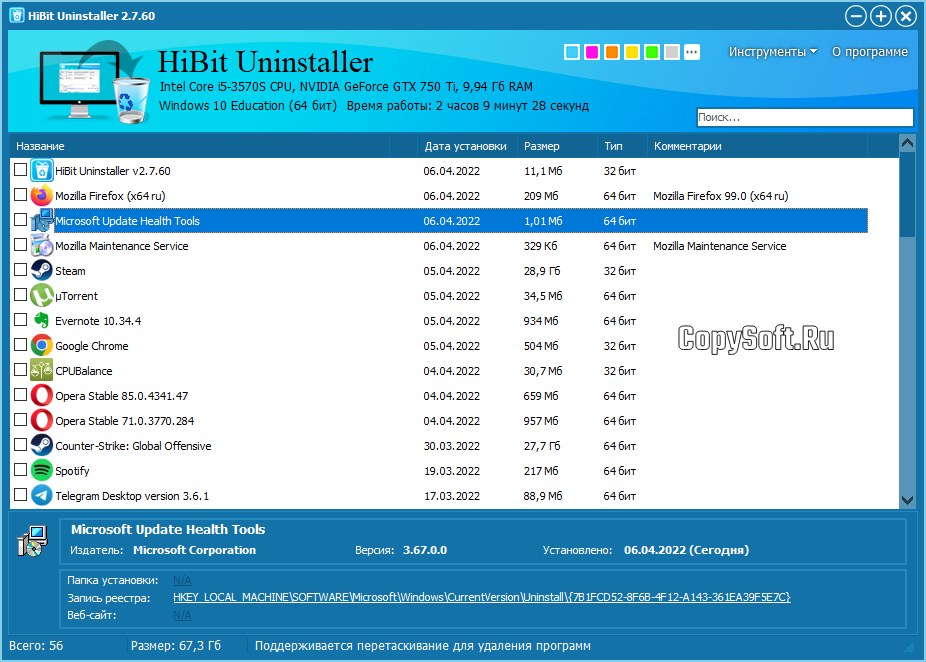Tick the Counter-Strike: Global Offensive checkbox
This screenshot has width=926, height=662.
coord(21,444)
